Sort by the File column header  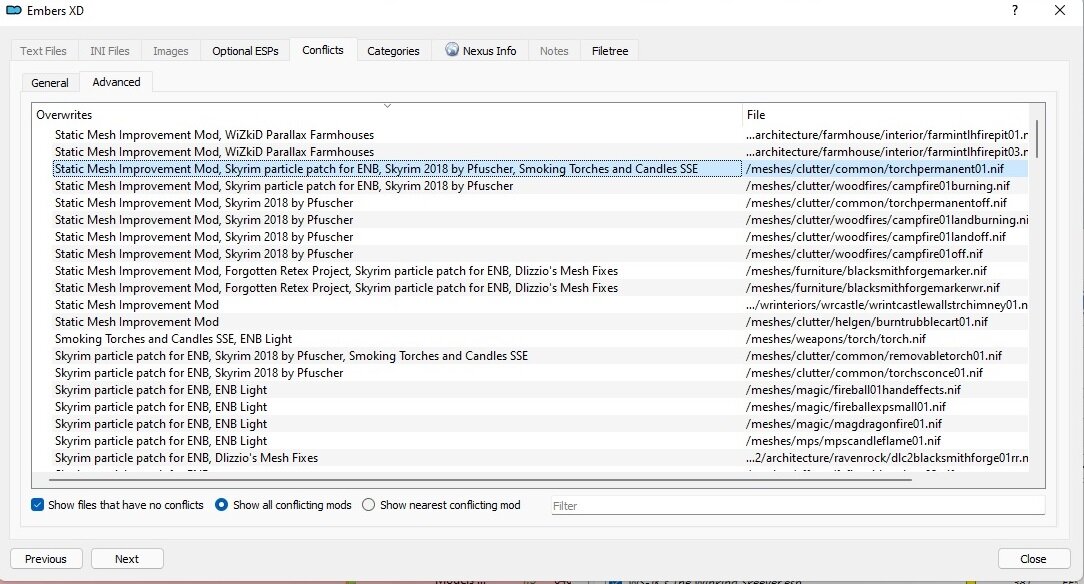point(886,115)
